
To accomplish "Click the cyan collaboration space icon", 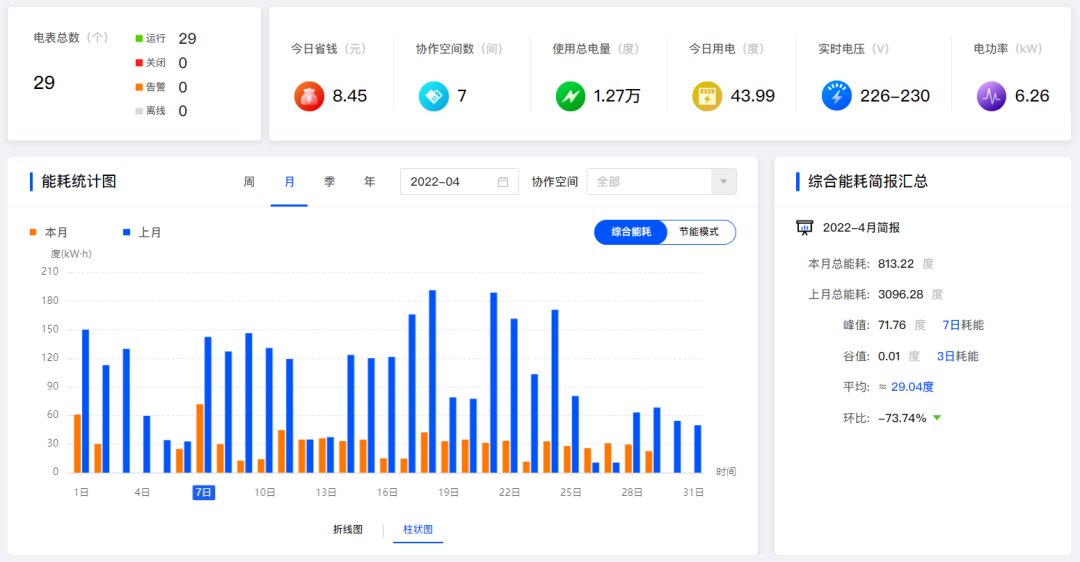I will [434, 96].
